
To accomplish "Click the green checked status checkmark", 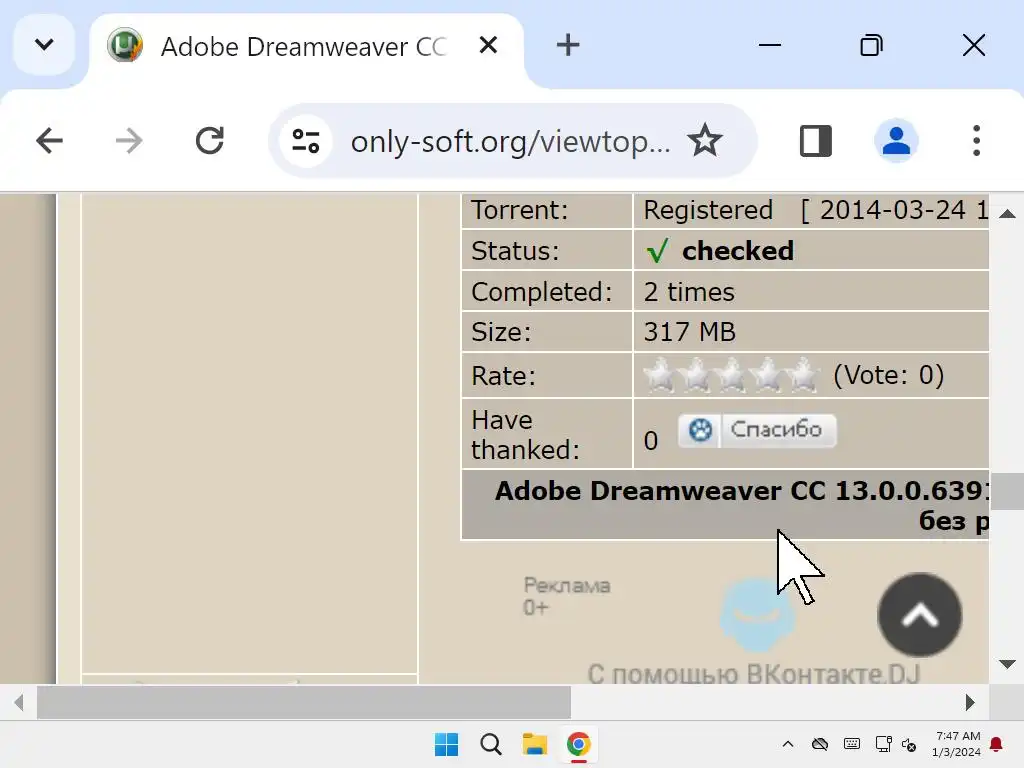I will pos(657,251).
